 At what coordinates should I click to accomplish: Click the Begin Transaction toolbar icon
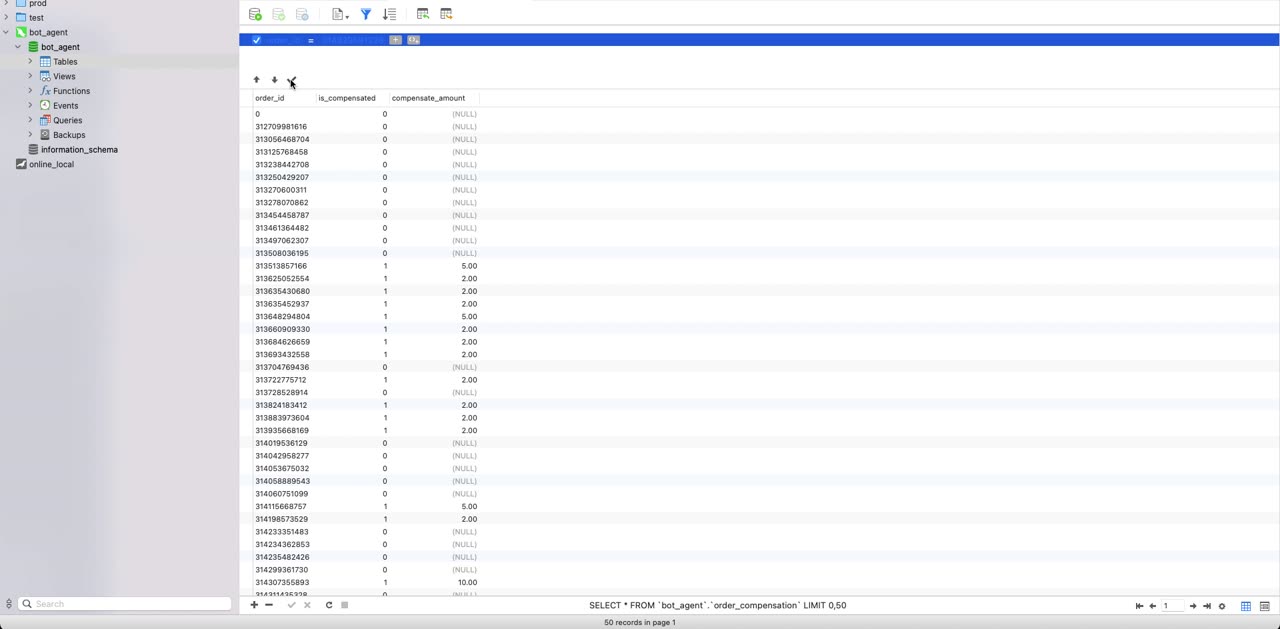tap(255, 14)
